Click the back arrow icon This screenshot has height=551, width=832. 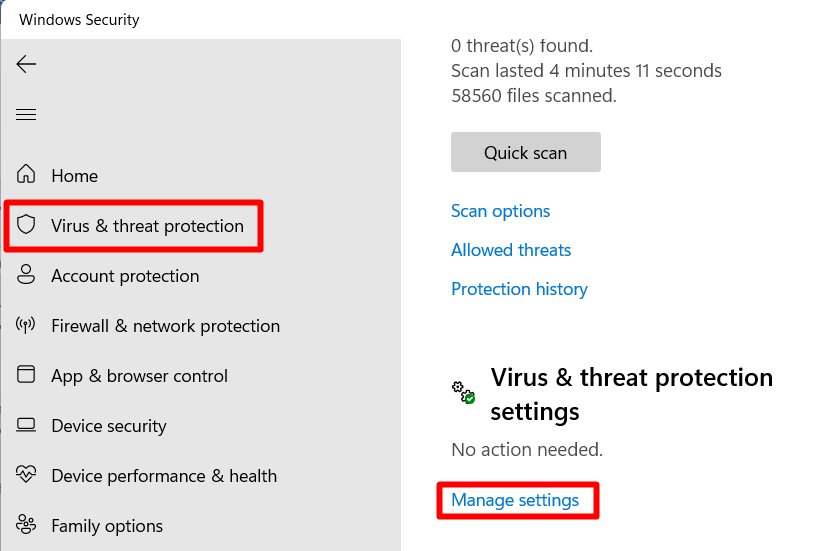[x=26, y=64]
